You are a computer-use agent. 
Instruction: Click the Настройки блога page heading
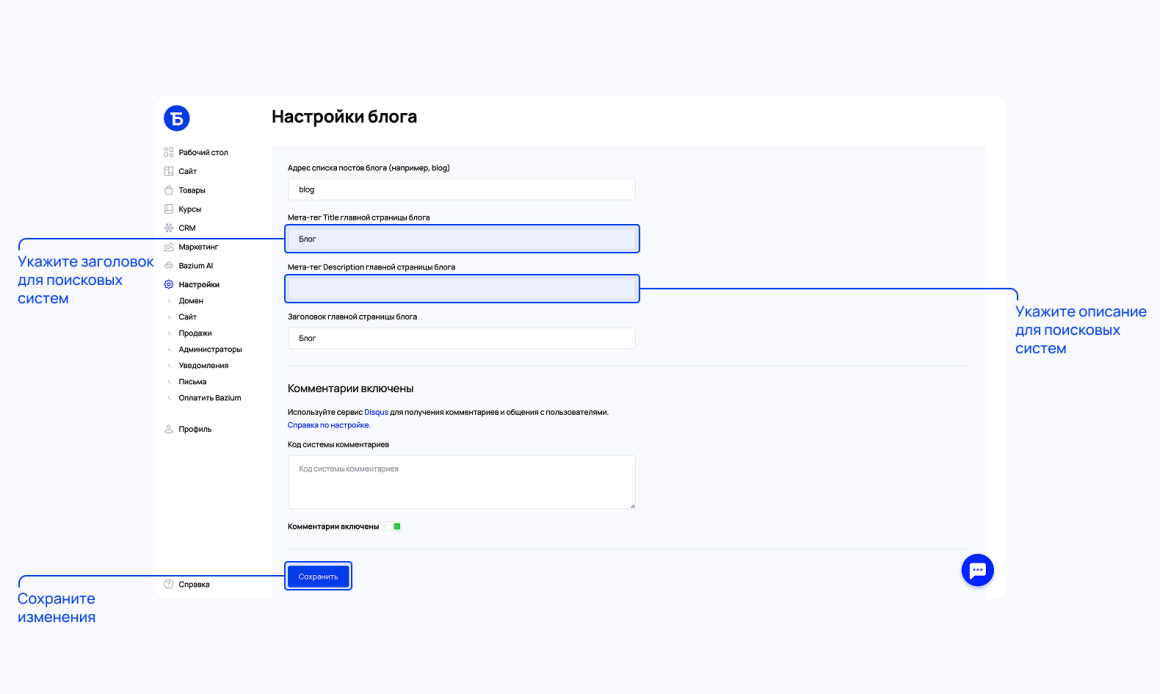coord(344,117)
